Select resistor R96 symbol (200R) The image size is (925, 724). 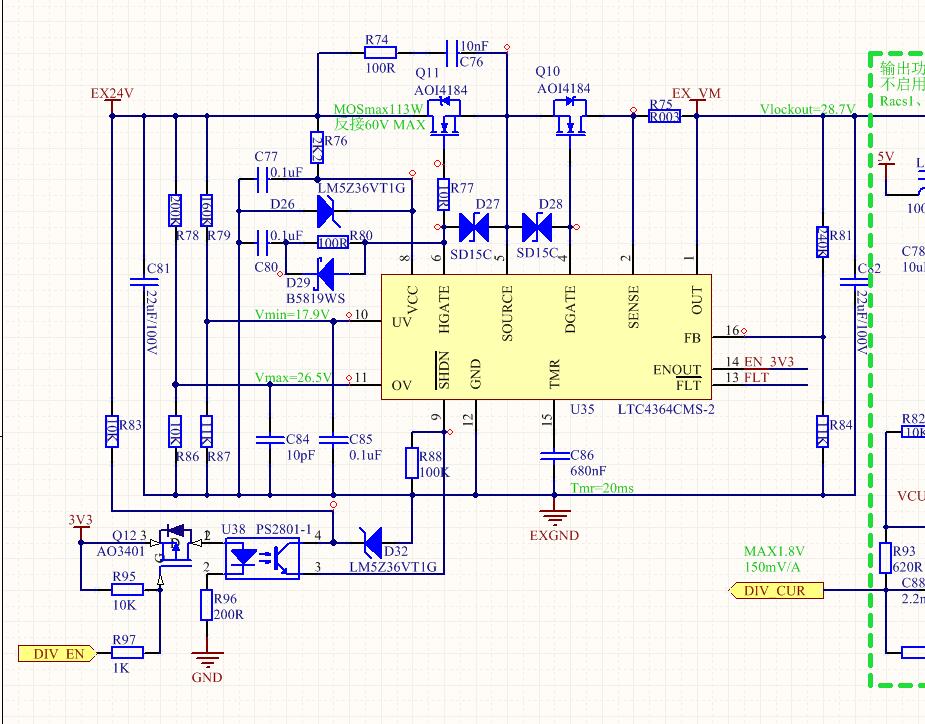pyautogui.click(x=206, y=605)
